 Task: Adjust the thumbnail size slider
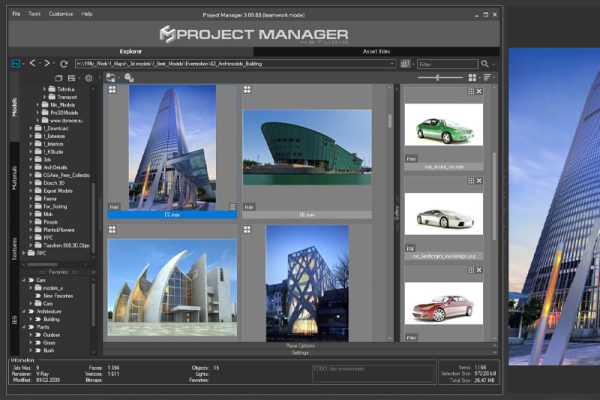pos(438,78)
